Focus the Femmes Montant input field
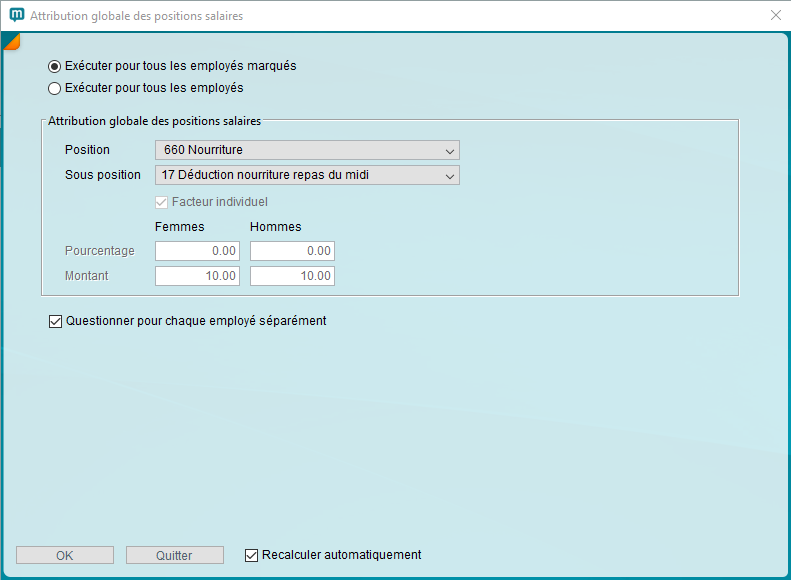The height and width of the screenshot is (580, 791). pyautogui.click(x=198, y=276)
